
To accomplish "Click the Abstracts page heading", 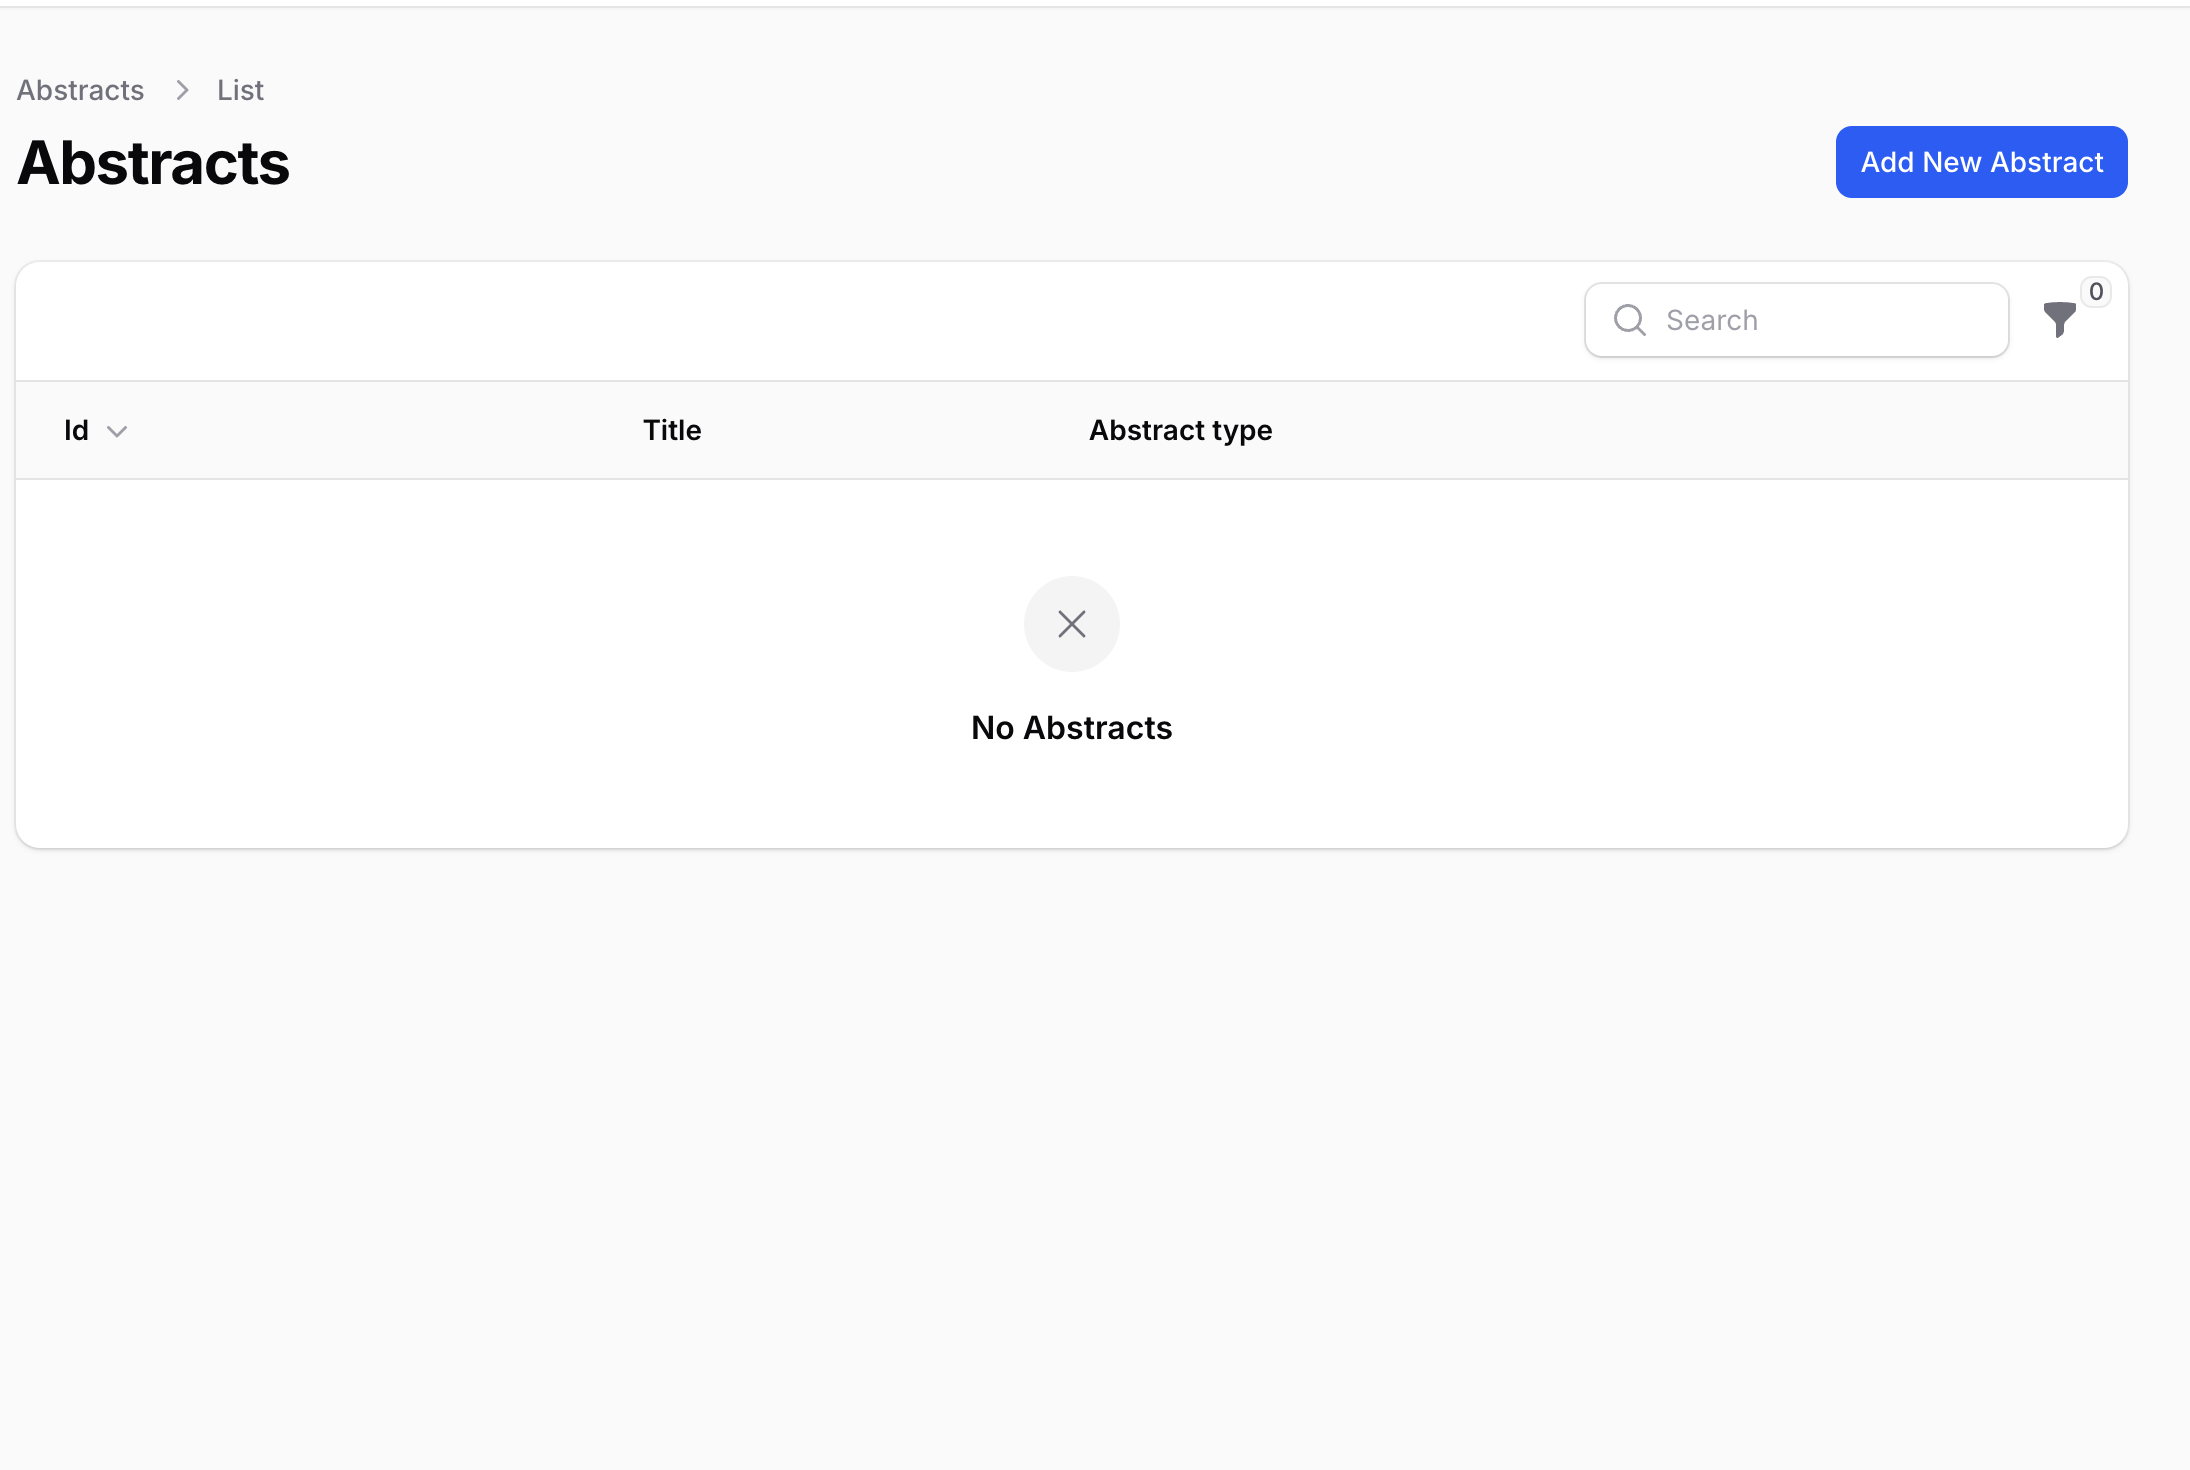I will [x=153, y=163].
